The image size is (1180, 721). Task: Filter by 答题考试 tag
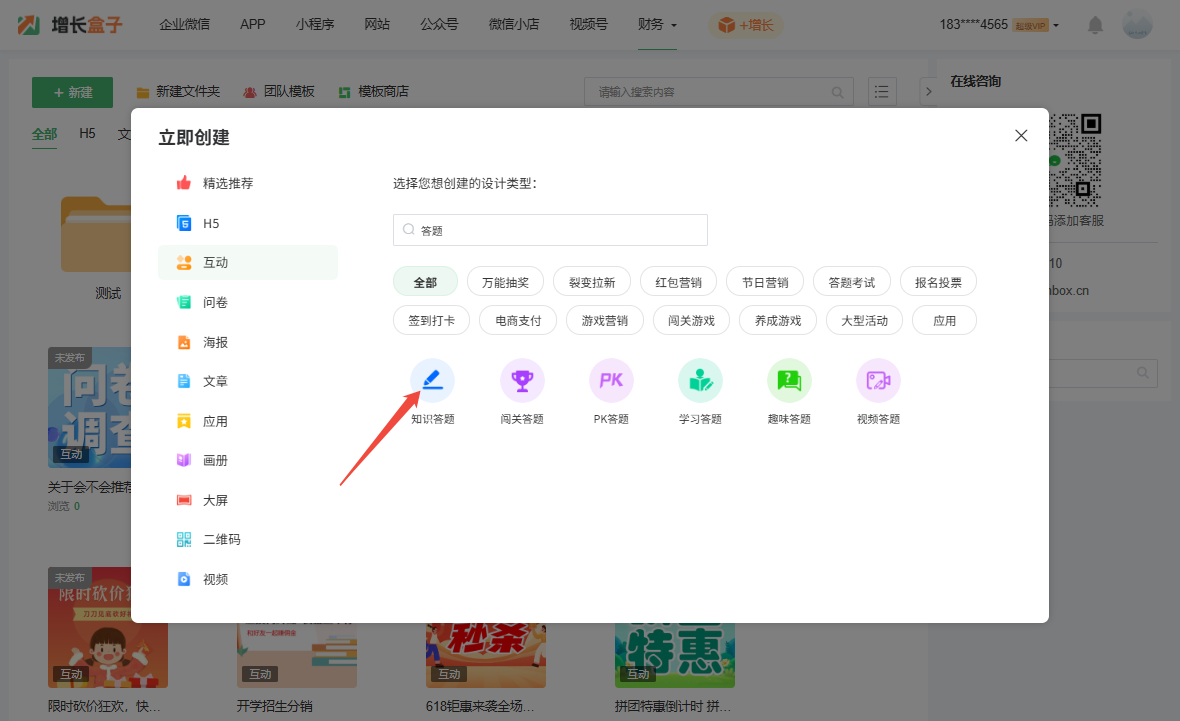851,282
